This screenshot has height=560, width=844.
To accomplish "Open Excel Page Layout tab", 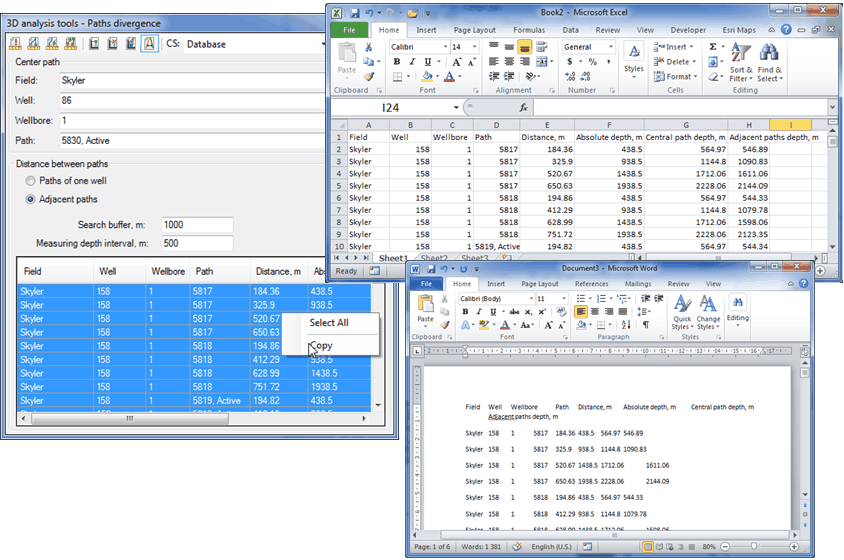I will (x=474, y=30).
